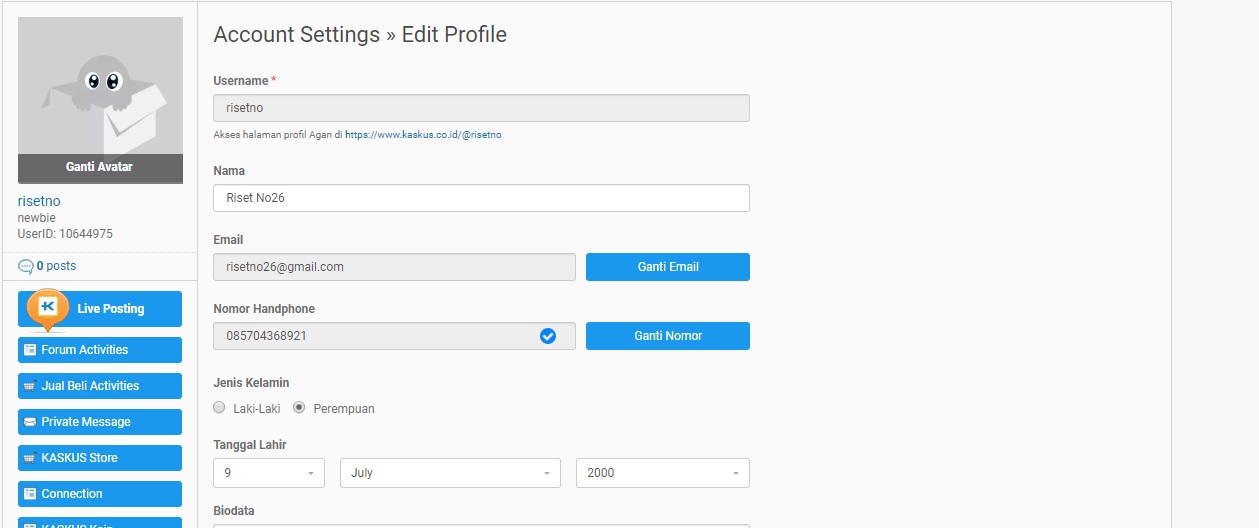The height and width of the screenshot is (528, 1259).
Task: Open the birth year 2000 dropdown
Action: (662, 473)
